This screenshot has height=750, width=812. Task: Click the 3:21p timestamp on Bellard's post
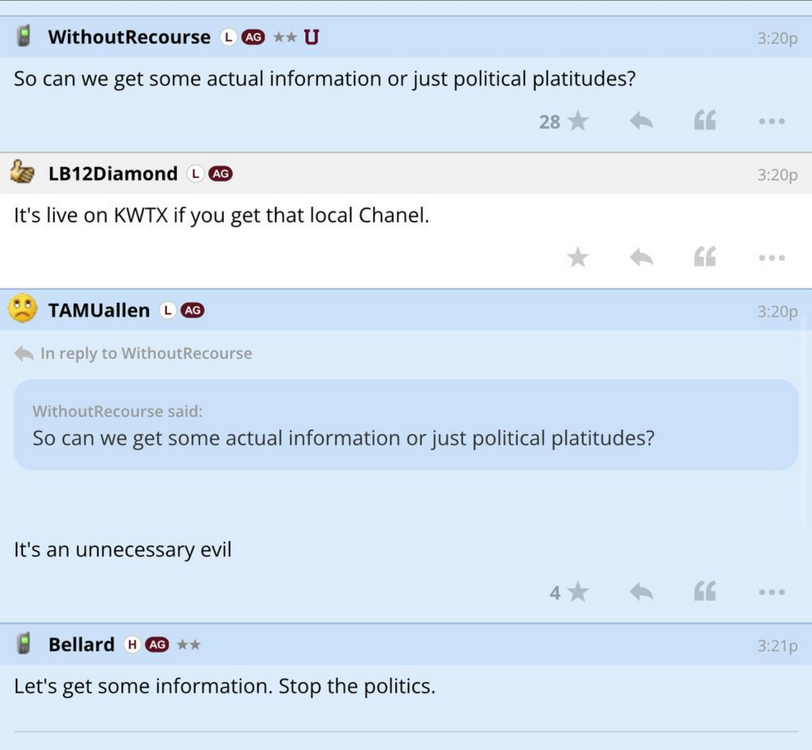coord(777,646)
